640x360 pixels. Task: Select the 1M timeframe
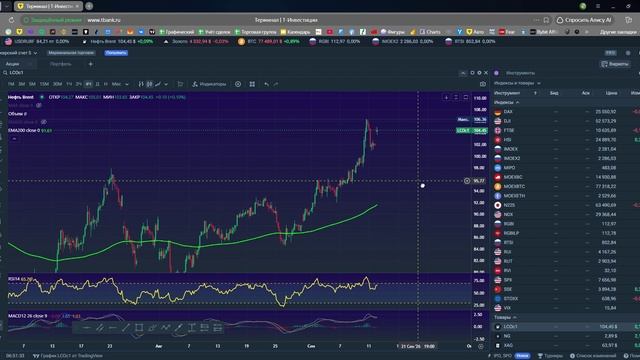11,84
